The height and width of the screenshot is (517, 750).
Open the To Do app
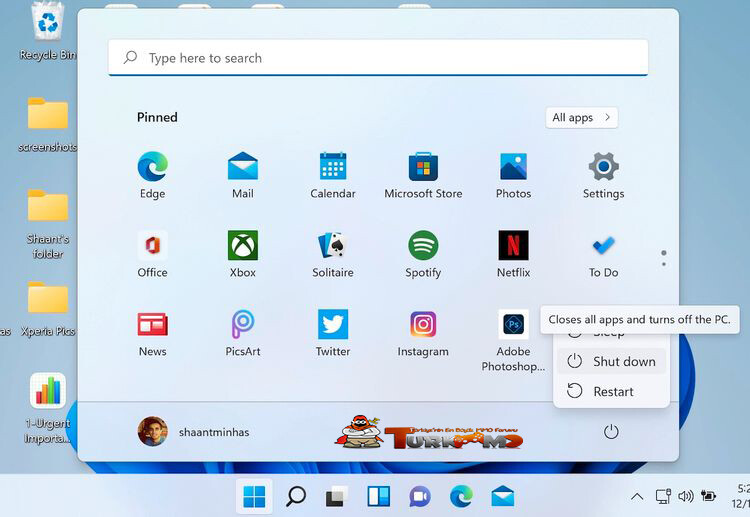pos(604,254)
